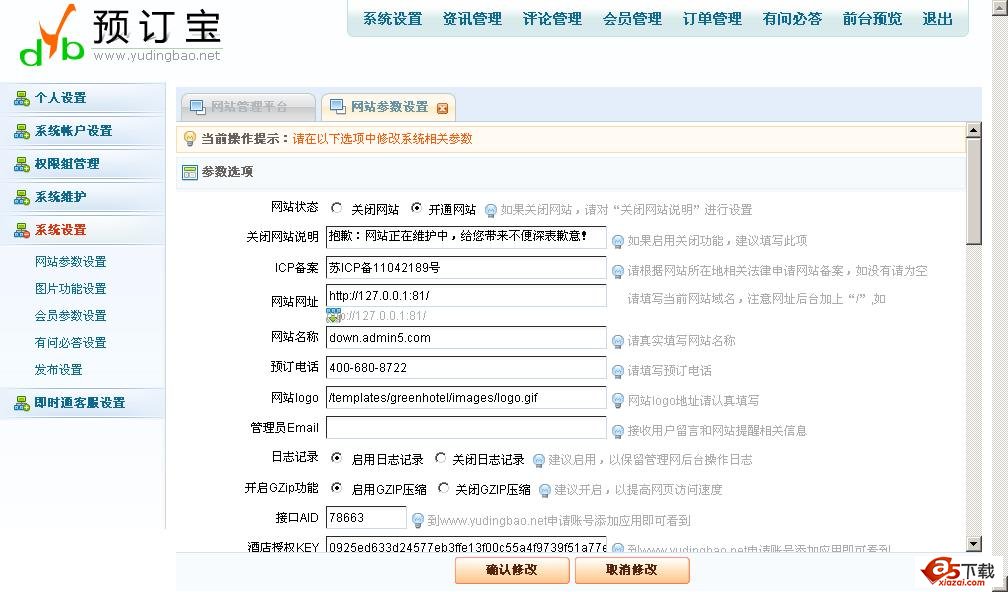Viewport: 1008px width, 592px height.
Task: Expand the 个人设置 sidebar section
Action: (x=83, y=98)
